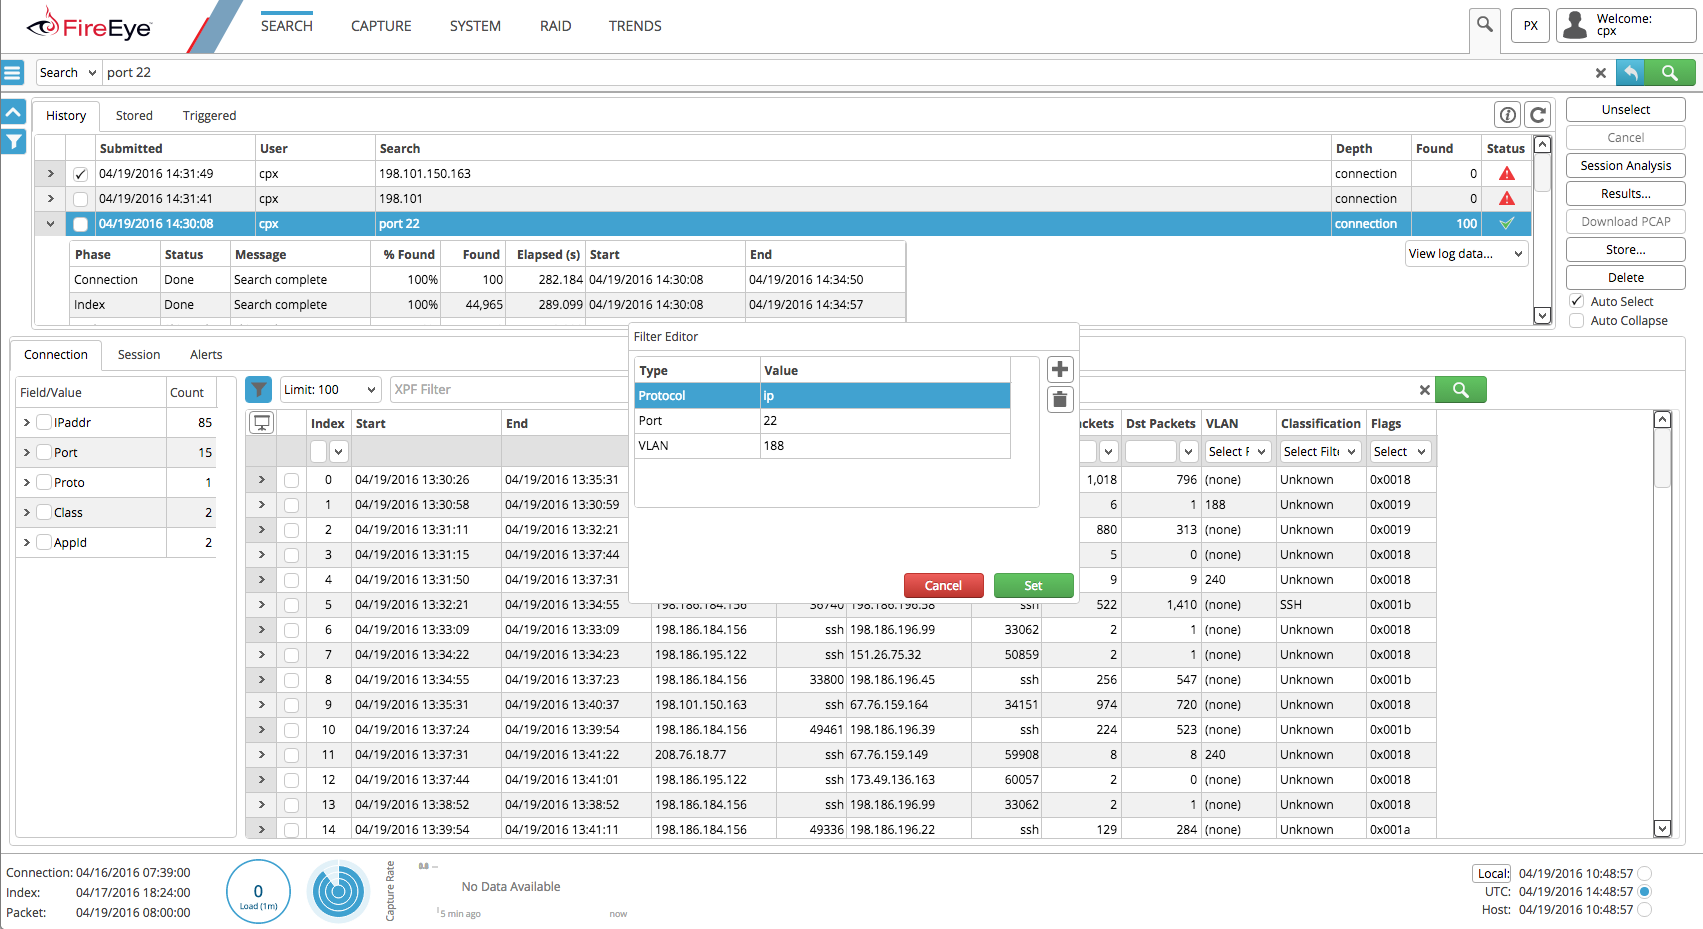Open the CAPTURE menu

(381, 26)
